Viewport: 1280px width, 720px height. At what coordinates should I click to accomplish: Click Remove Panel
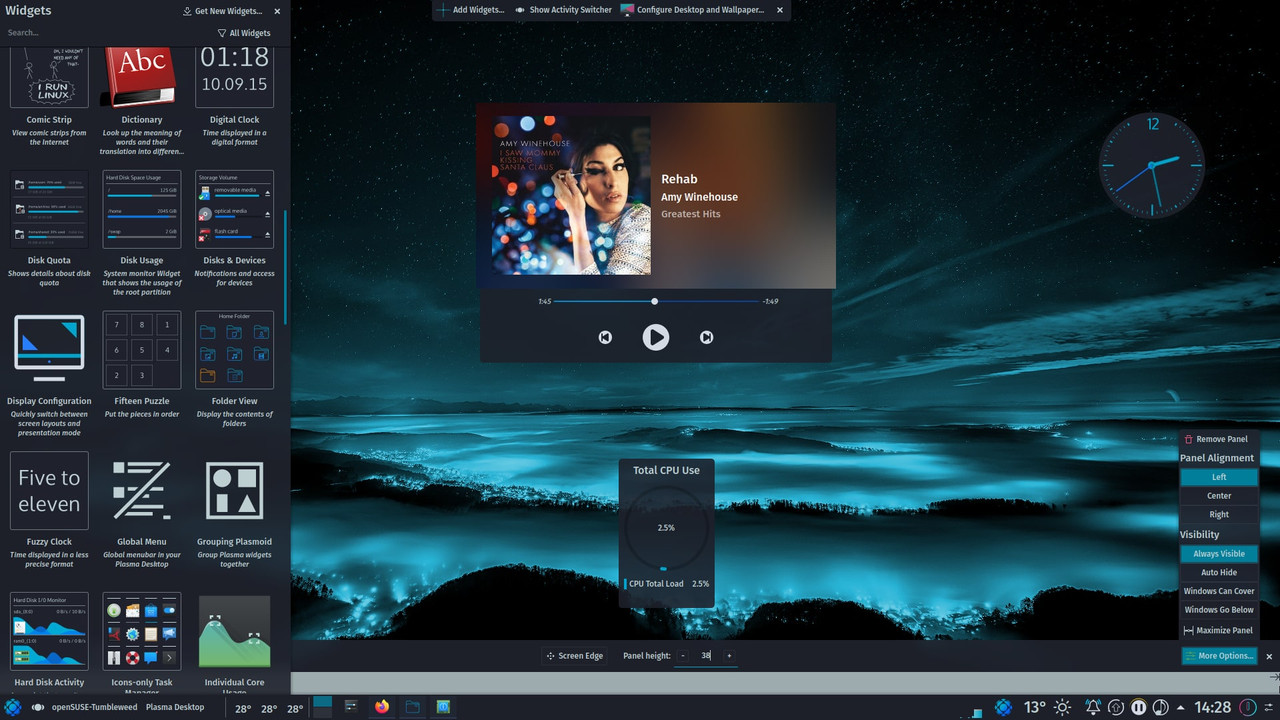pos(1217,439)
